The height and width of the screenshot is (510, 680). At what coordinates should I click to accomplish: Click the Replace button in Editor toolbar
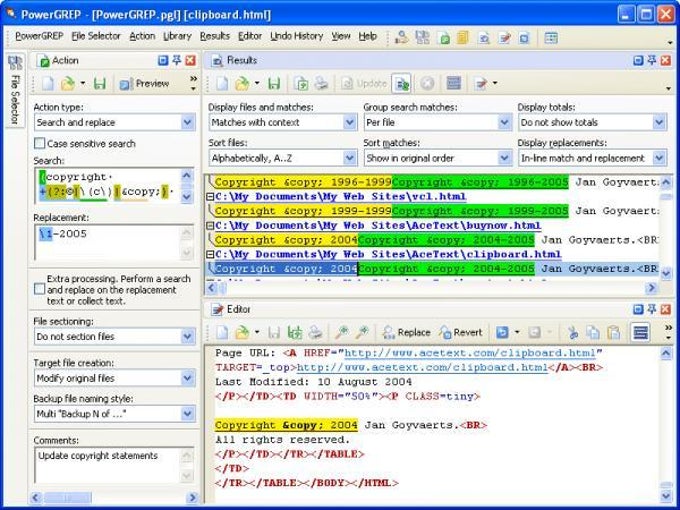click(x=406, y=333)
